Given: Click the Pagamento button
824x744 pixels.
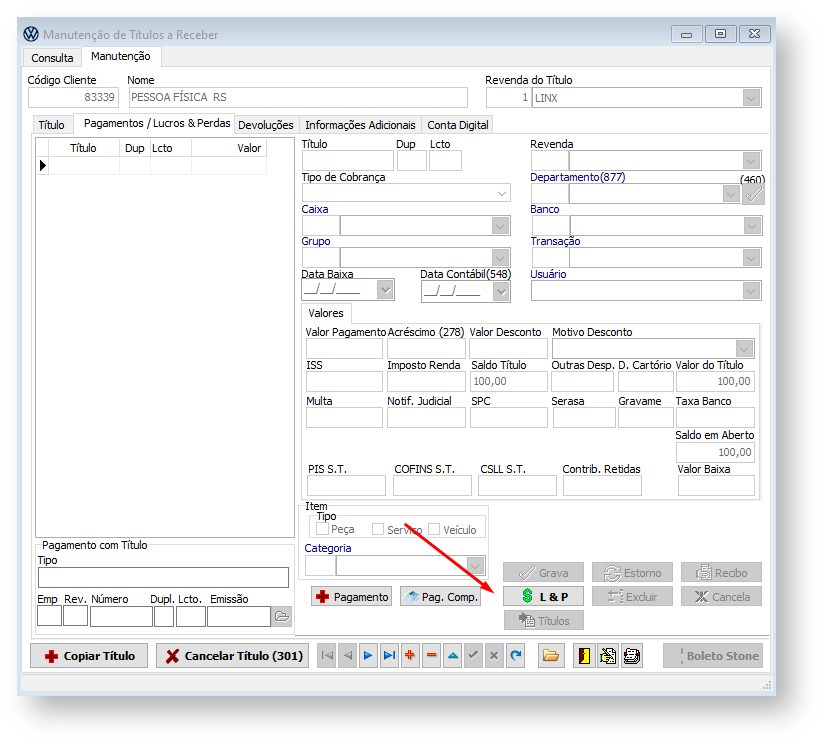Looking at the screenshot, I should pos(352,597).
